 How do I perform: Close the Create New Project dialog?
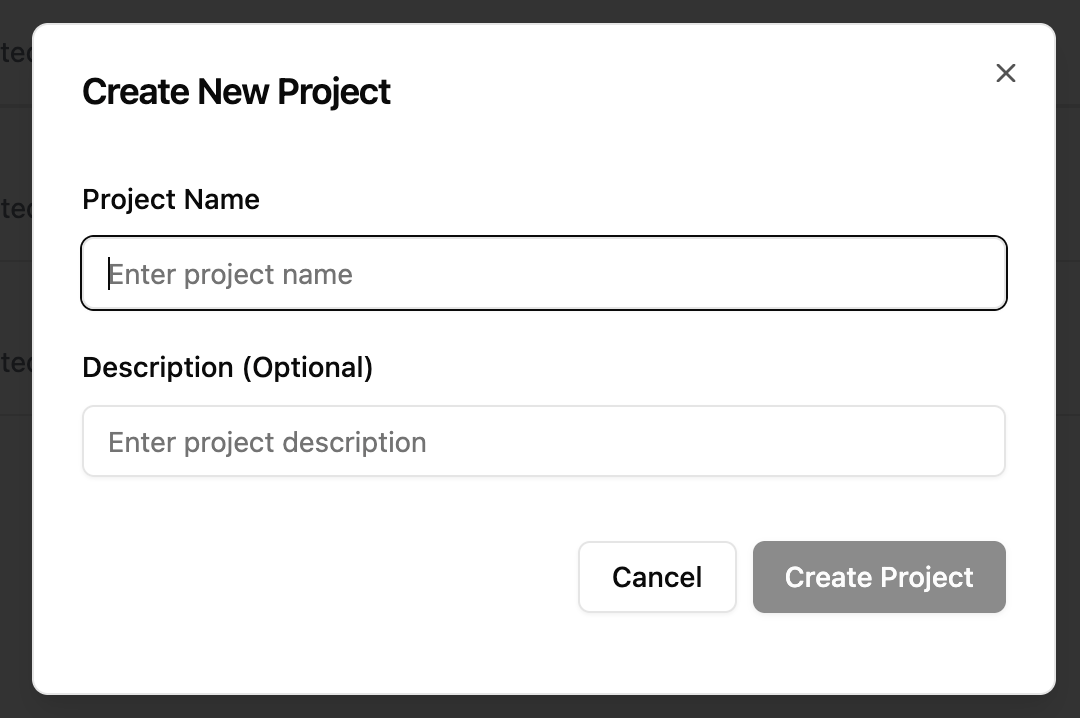pyautogui.click(x=1005, y=73)
